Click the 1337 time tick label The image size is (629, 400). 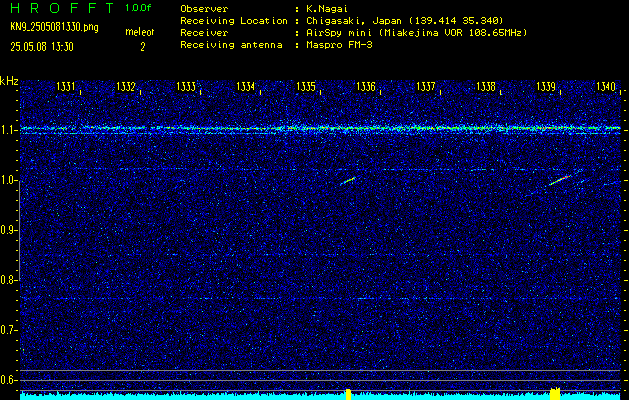click(426, 86)
